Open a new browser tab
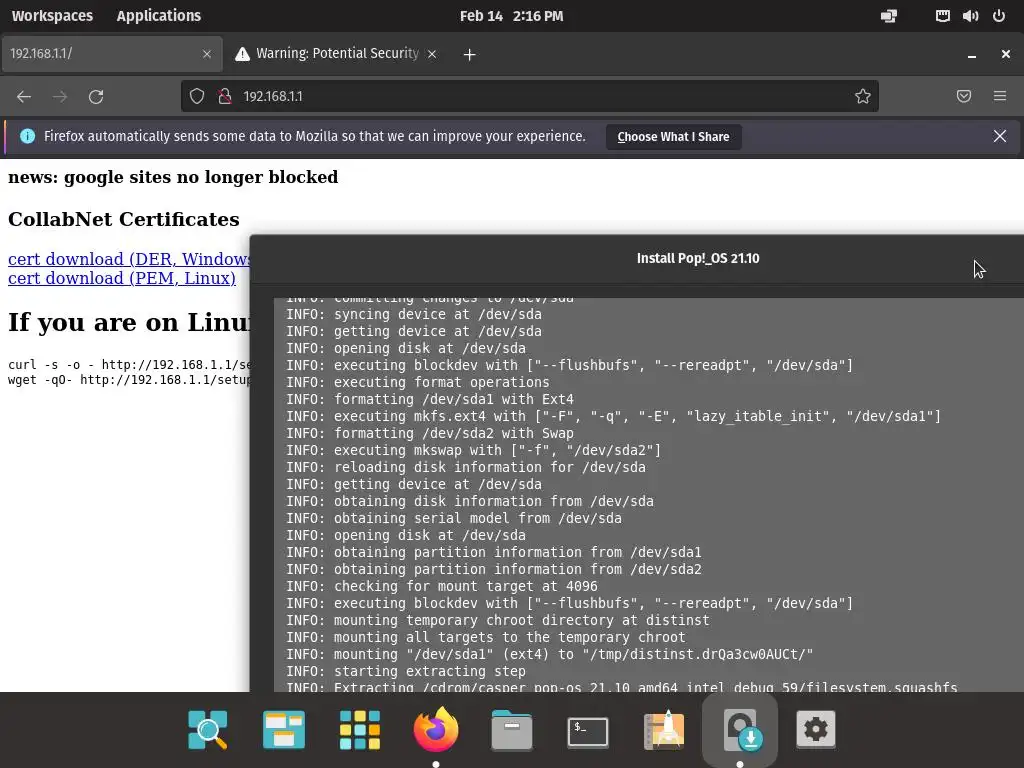 tap(470, 55)
